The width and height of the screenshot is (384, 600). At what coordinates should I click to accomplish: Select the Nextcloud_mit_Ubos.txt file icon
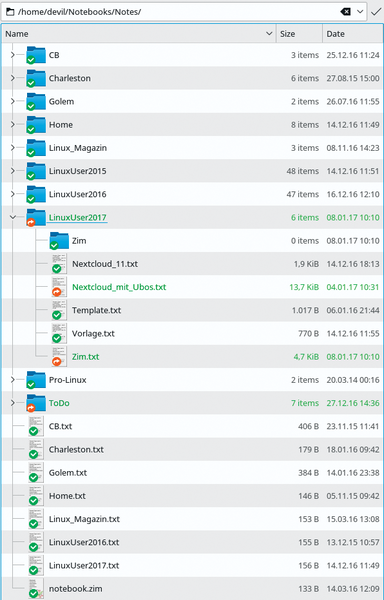(x=59, y=287)
